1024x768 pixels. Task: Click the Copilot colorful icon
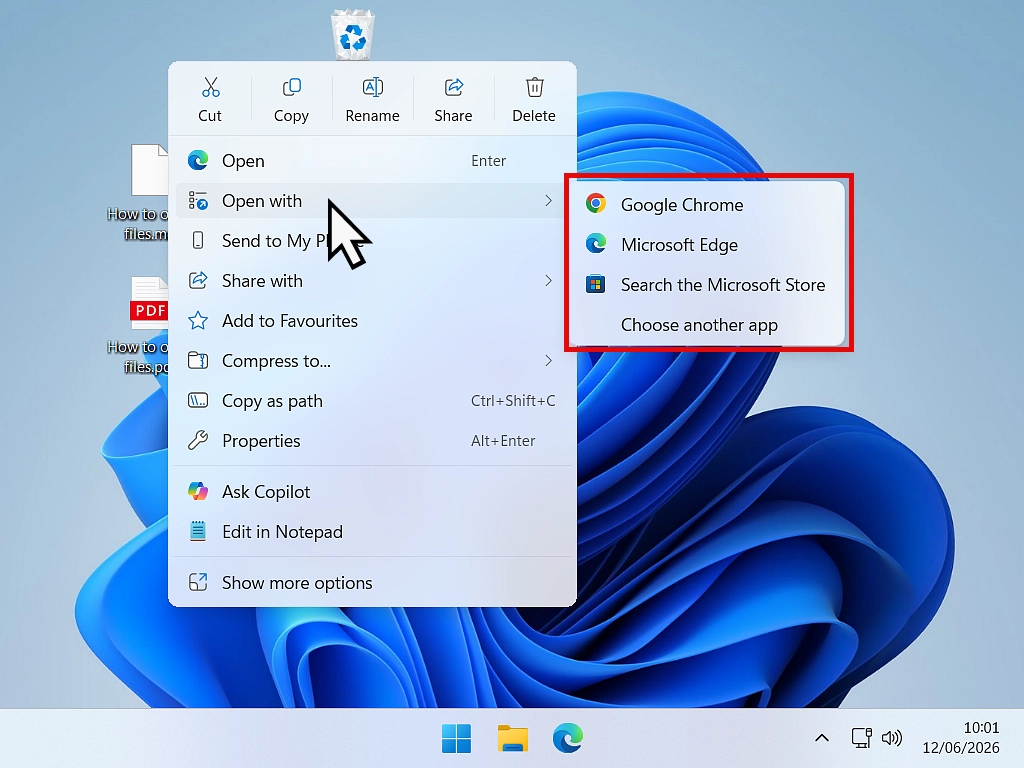tap(198, 491)
